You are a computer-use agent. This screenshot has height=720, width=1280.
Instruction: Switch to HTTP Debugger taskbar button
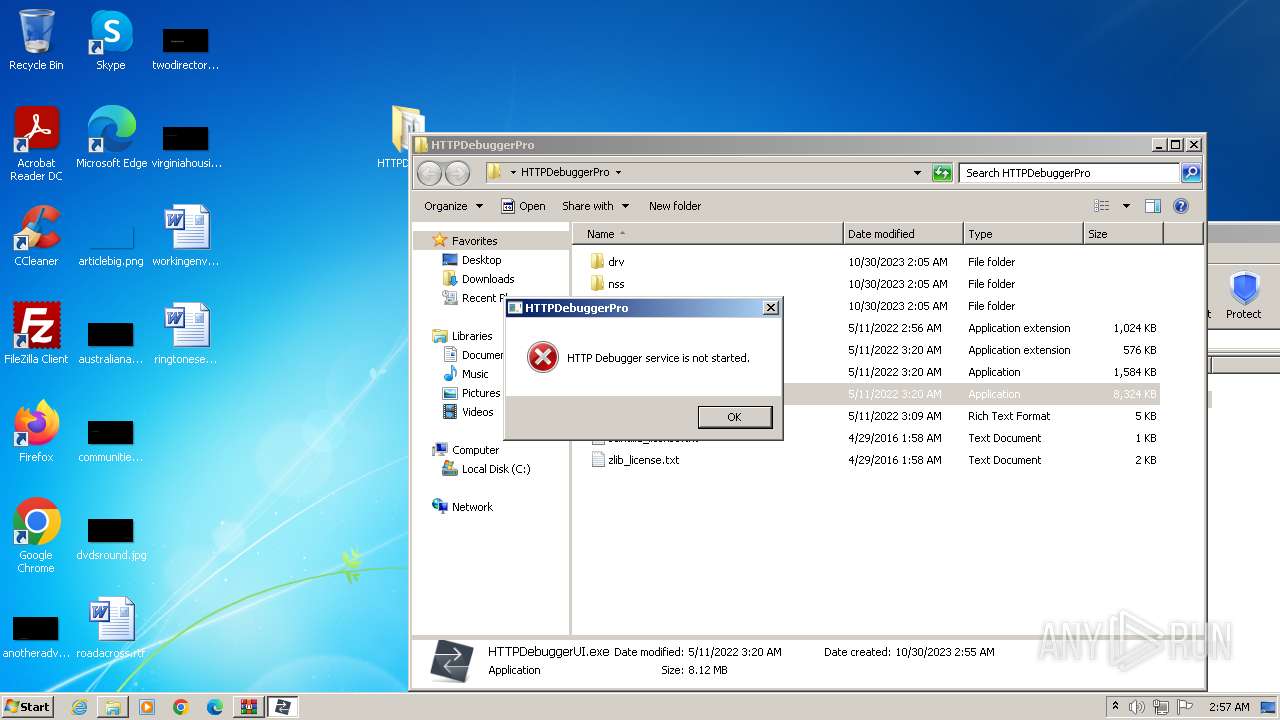[282, 707]
